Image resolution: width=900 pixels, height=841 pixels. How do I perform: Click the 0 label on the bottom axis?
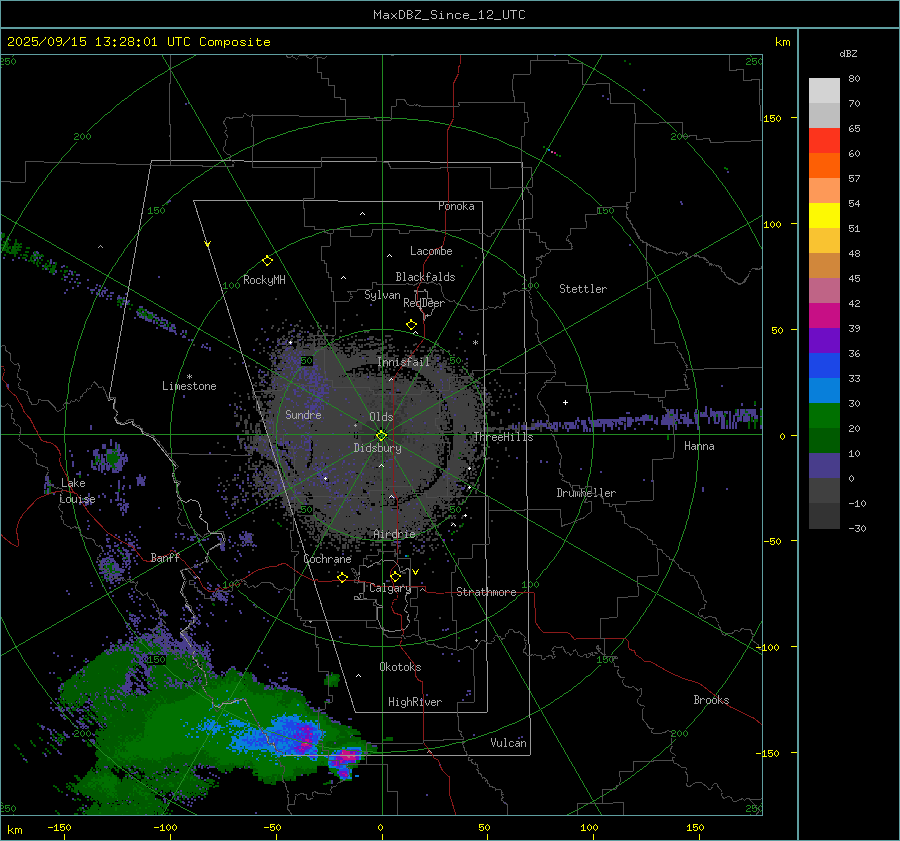point(381,828)
